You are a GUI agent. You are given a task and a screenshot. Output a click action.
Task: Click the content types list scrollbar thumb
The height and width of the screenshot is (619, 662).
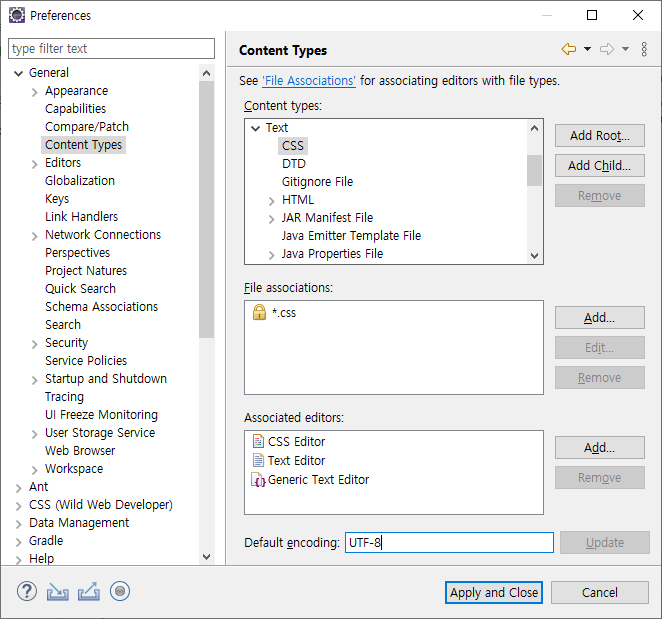pyautogui.click(x=534, y=170)
